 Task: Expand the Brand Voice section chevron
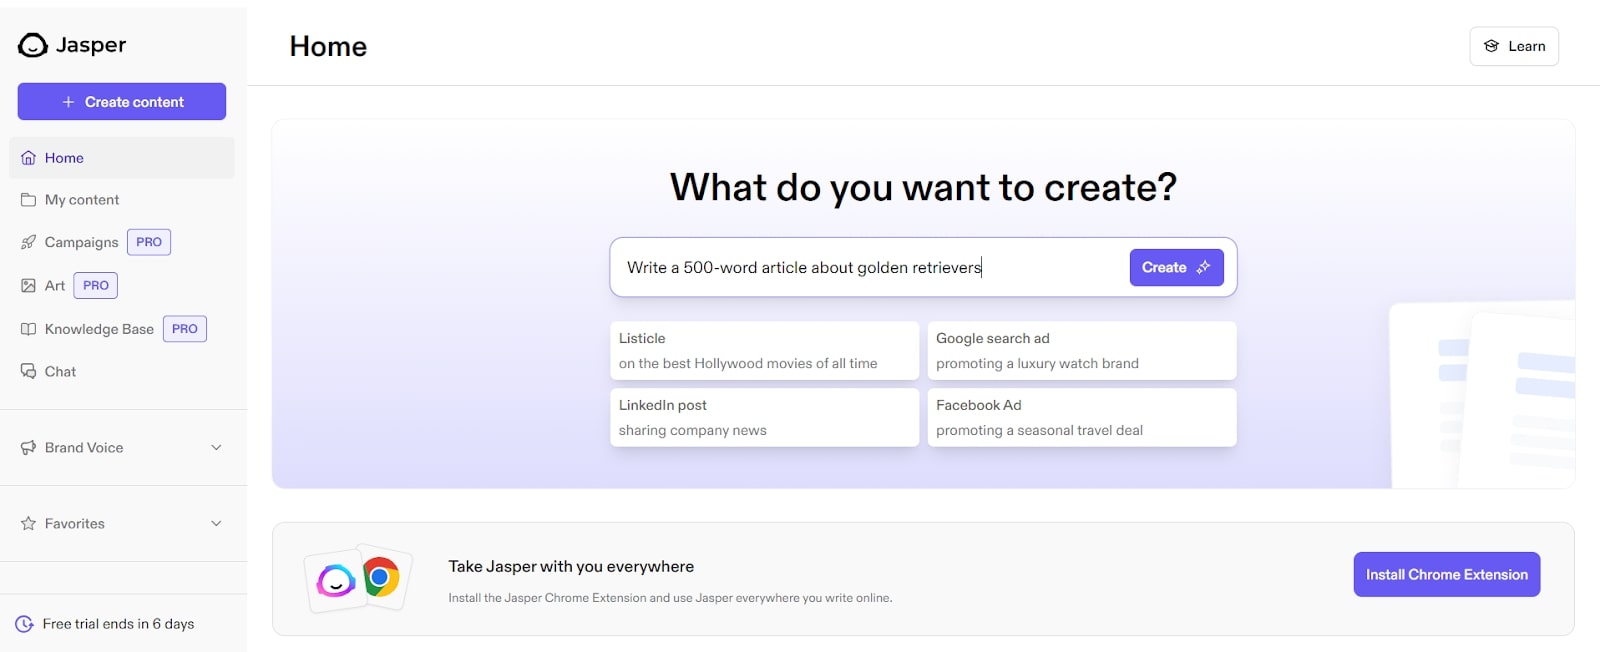(x=216, y=448)
